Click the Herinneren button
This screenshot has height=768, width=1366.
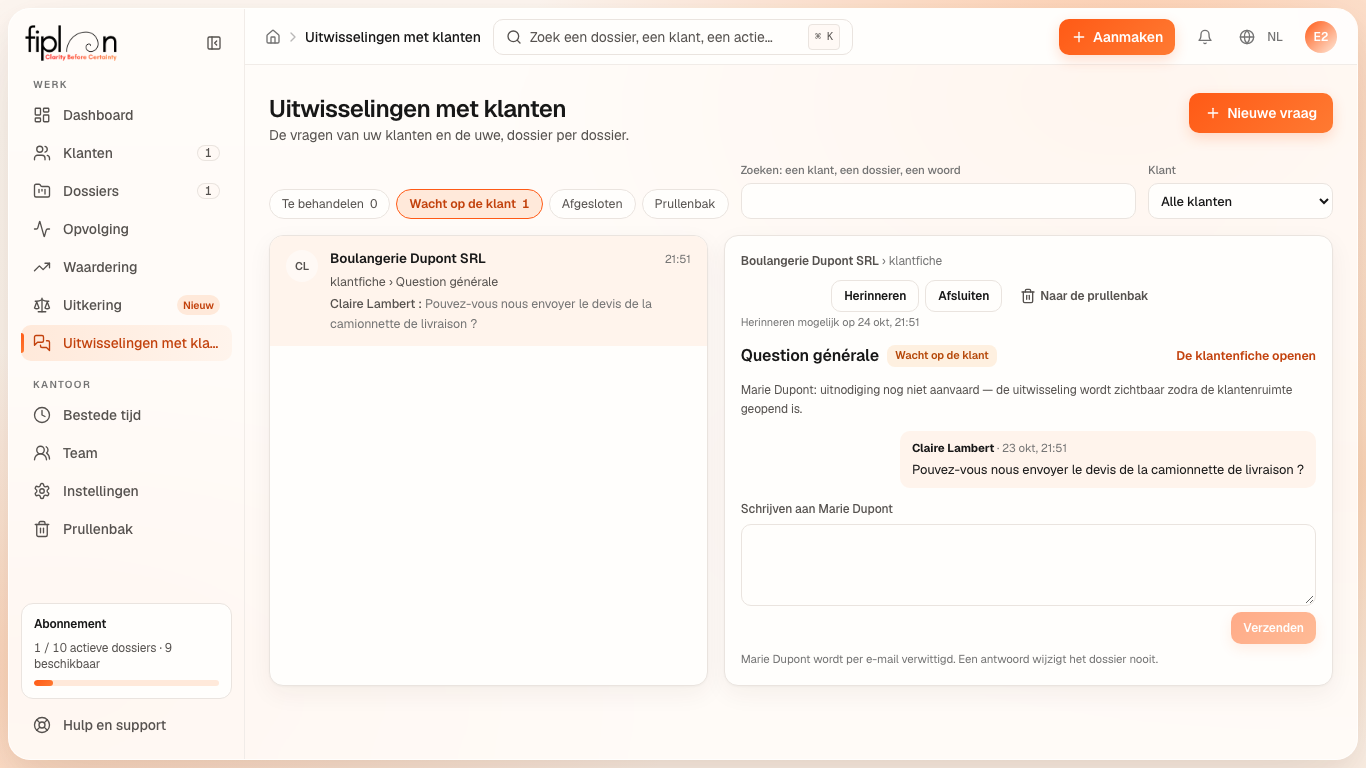point(875,296)
